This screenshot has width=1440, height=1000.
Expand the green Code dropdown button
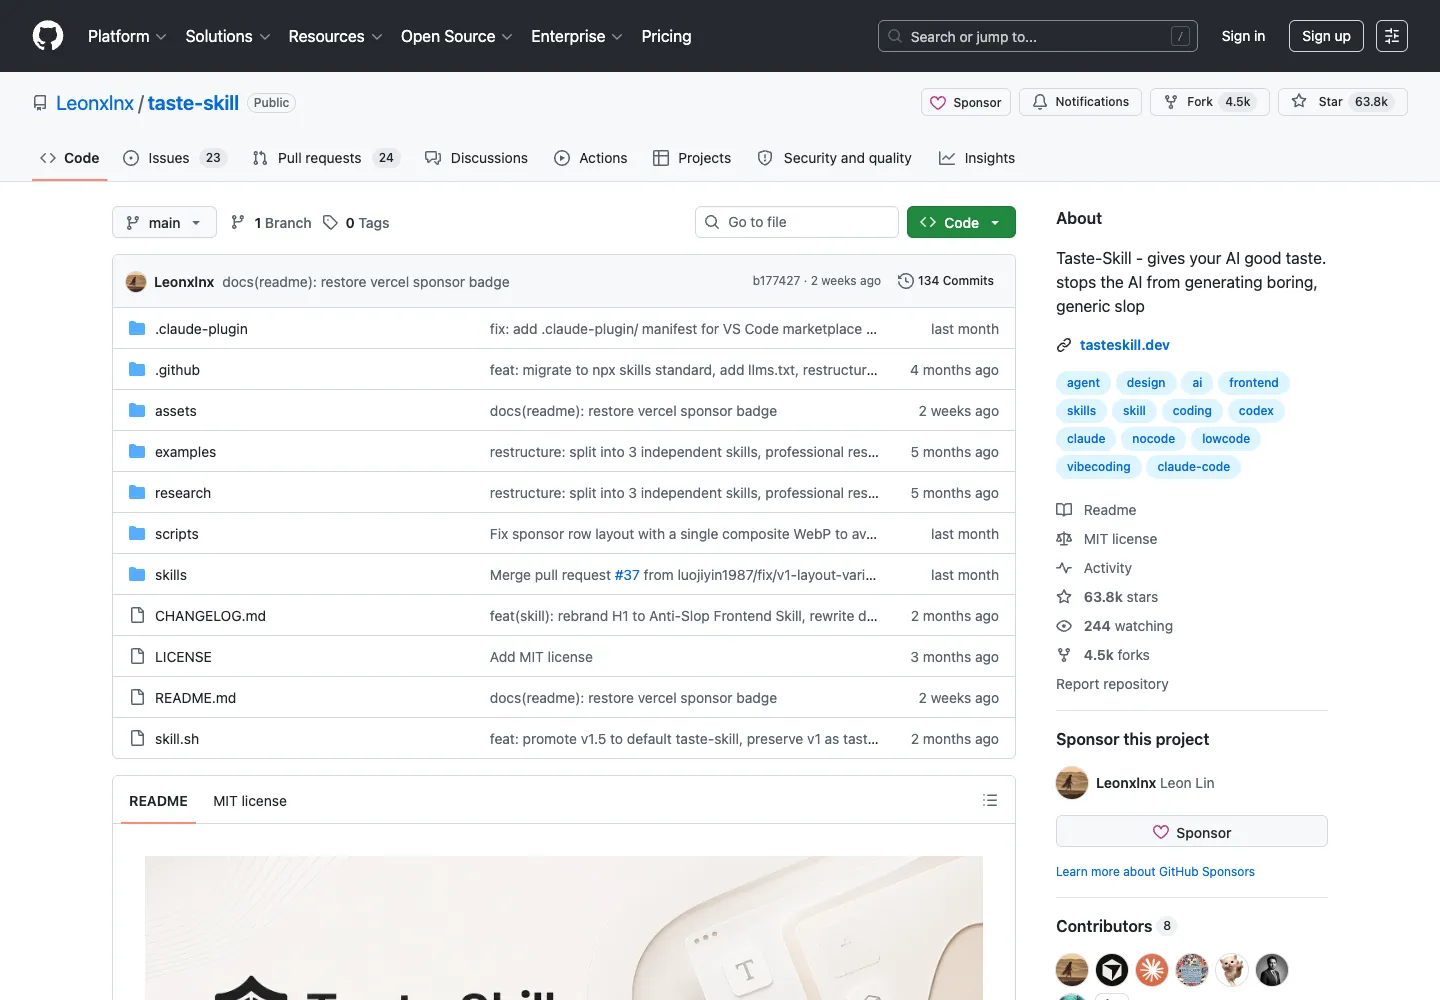[x=961, y=222]
